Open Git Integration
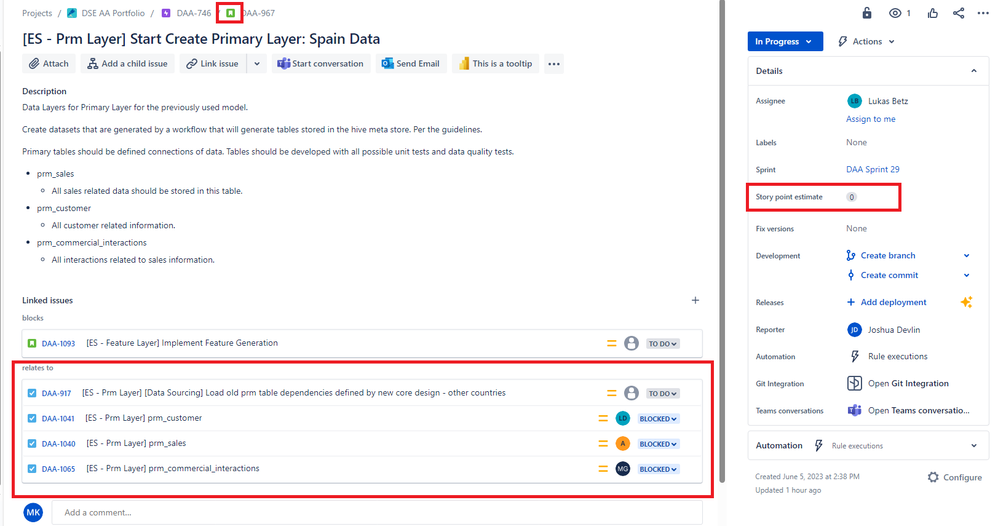This screenshot has width=998, height=526. [x=908, y=383]
